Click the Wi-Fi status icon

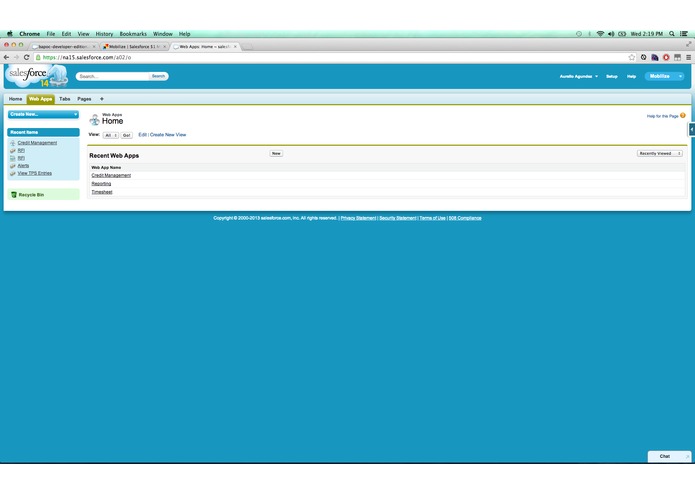600,34
